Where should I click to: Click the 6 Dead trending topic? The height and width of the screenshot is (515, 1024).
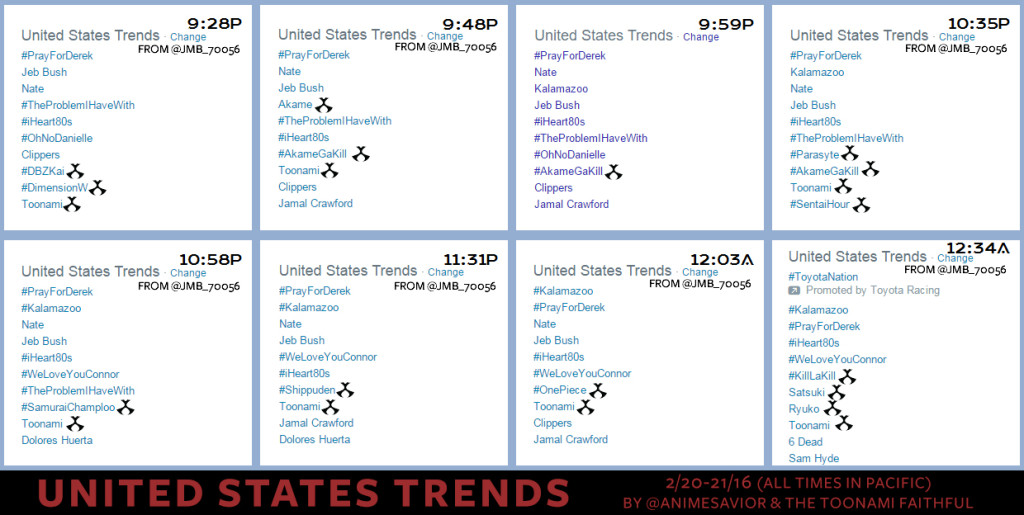pos(806,442)
